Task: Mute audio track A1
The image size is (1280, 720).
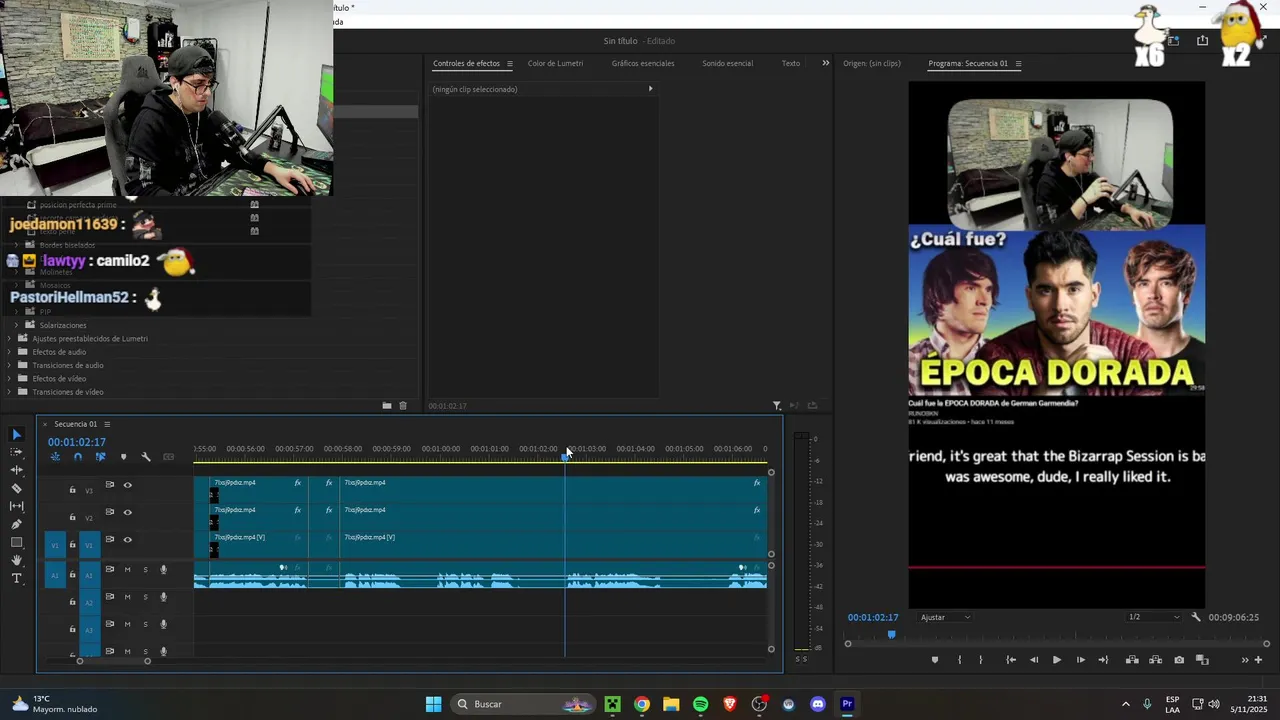Action: point(127,570)
